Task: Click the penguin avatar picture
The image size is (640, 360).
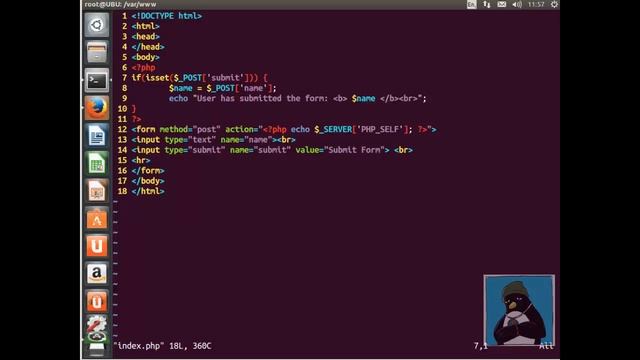Action: point(519,310)
